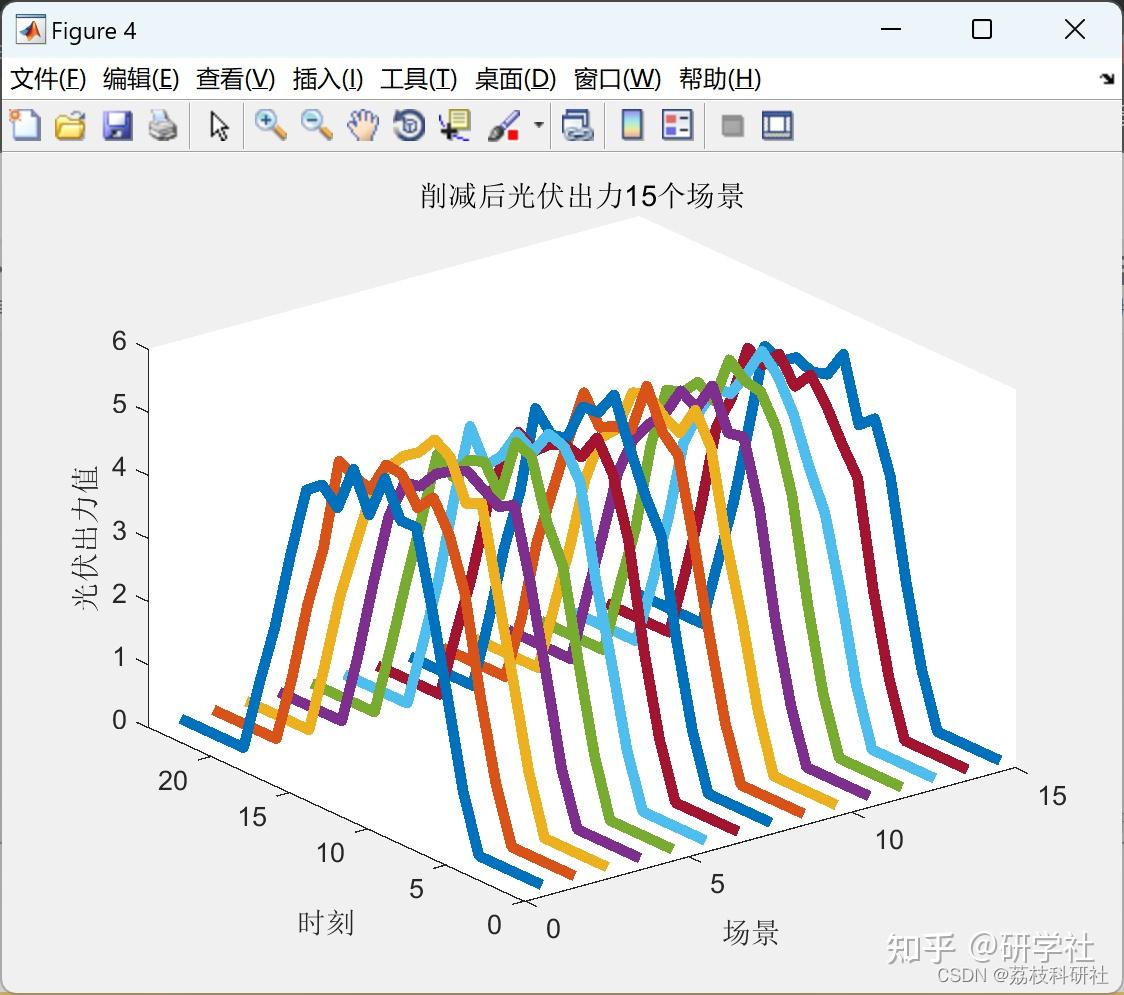
Task: Insert a colorbar into the plot
Action: [631, 126]
